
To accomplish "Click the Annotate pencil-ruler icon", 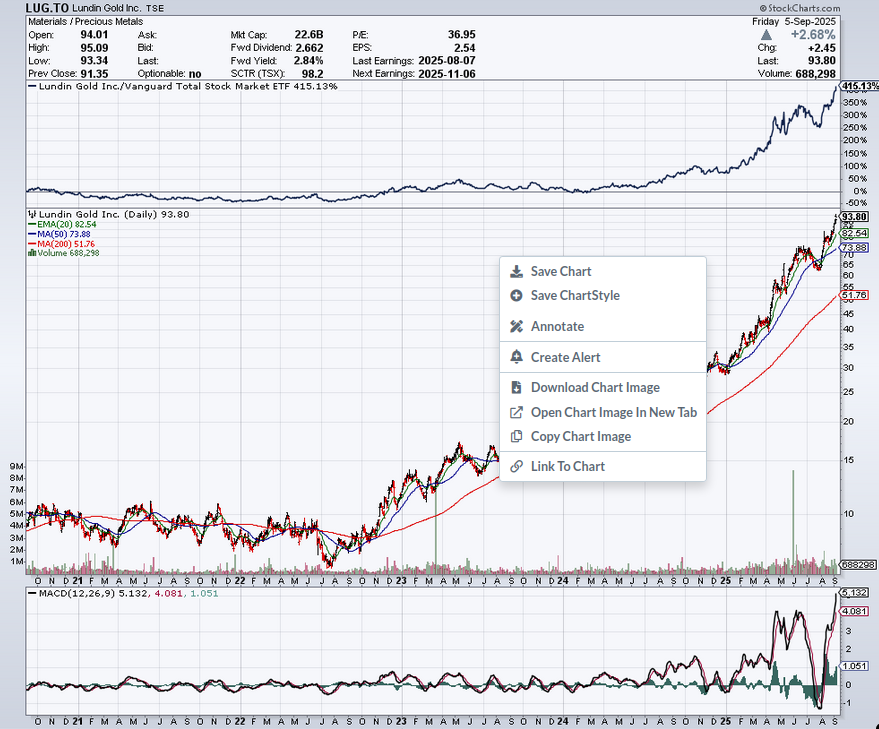I will coord(516,326).
